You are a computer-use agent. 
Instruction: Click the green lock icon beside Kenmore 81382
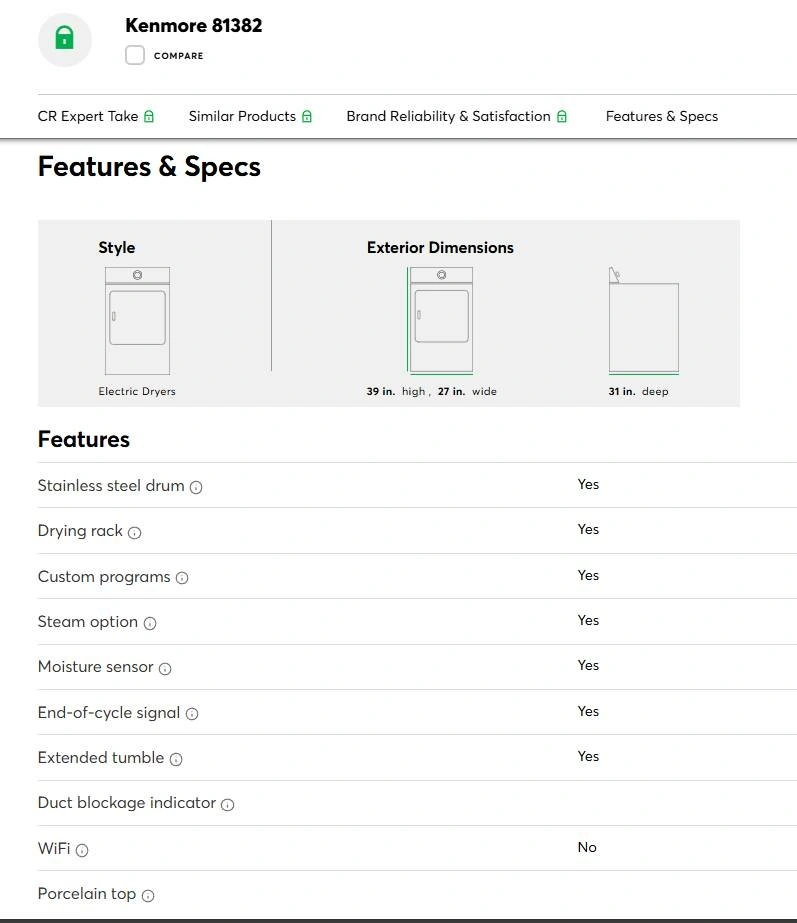(x=65, y=39)
